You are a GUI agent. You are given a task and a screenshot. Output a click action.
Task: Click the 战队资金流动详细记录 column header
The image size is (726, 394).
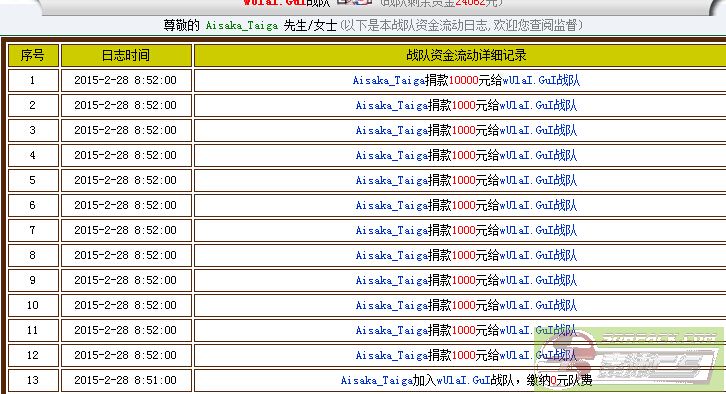(x=466, y=56)
